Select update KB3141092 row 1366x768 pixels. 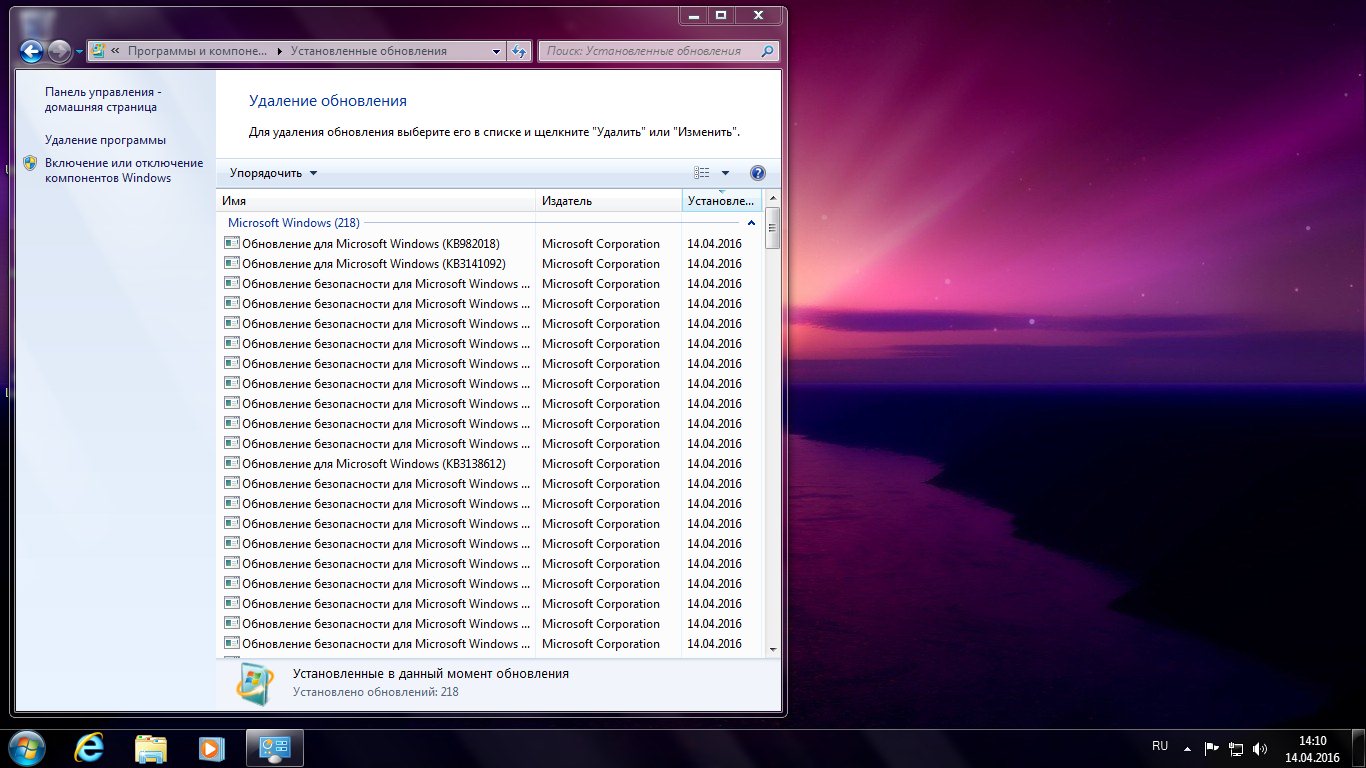pos(490,264)
